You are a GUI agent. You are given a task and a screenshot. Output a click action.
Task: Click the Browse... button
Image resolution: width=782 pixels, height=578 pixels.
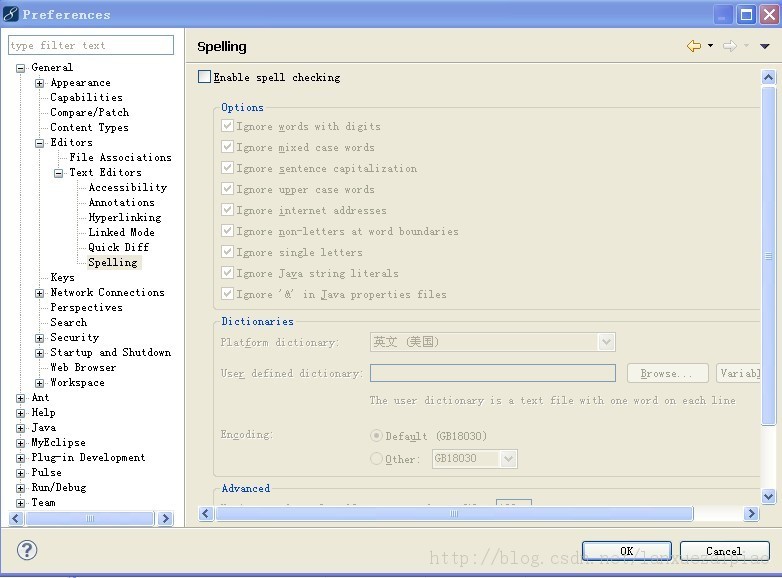(x=667, y=373)
